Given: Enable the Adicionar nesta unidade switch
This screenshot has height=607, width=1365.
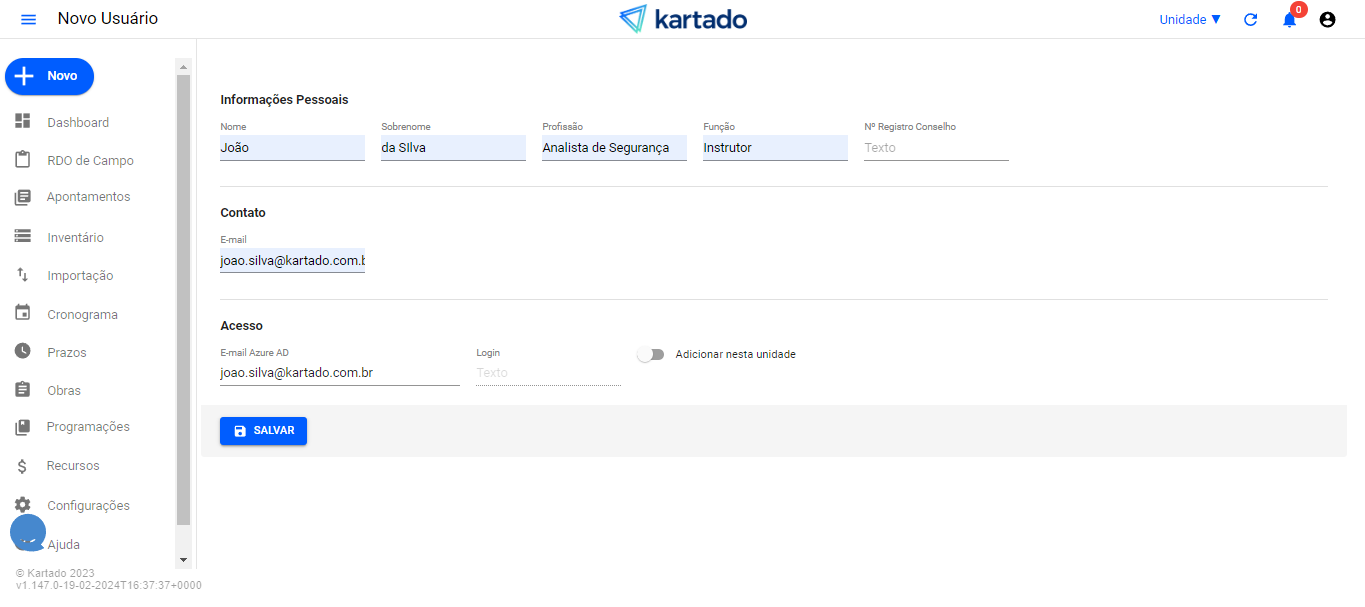Looking at the screenshot, I should 651,355.
